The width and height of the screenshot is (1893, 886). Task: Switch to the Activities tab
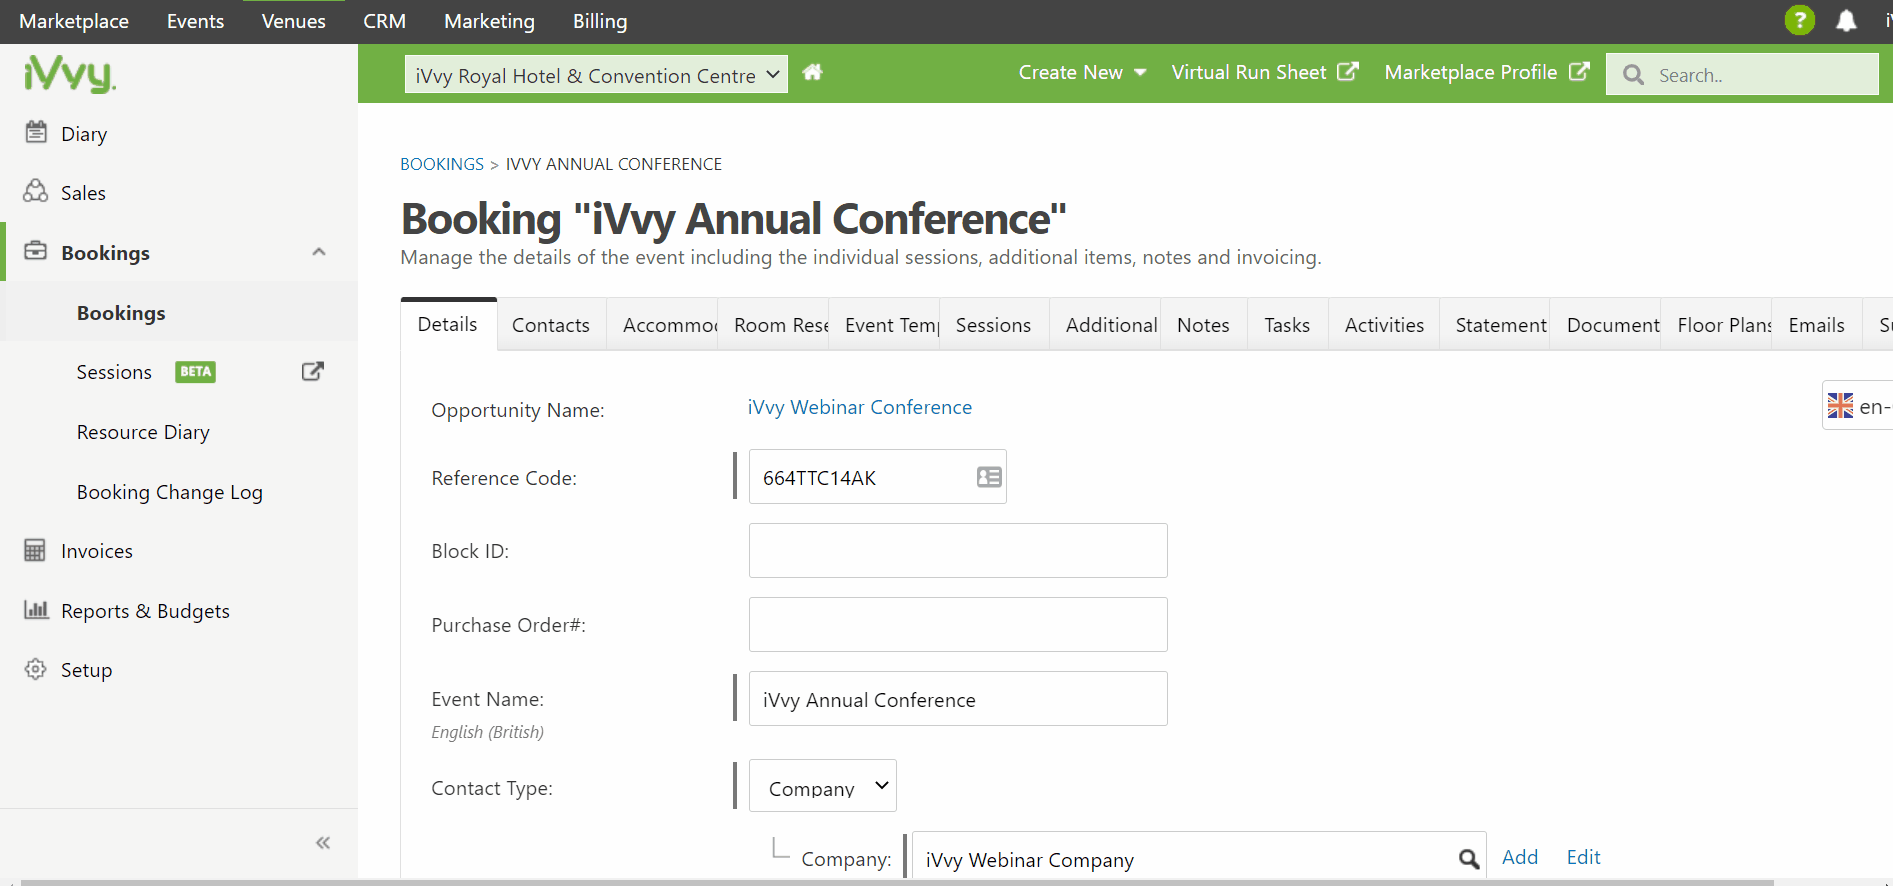point(1384,325)
